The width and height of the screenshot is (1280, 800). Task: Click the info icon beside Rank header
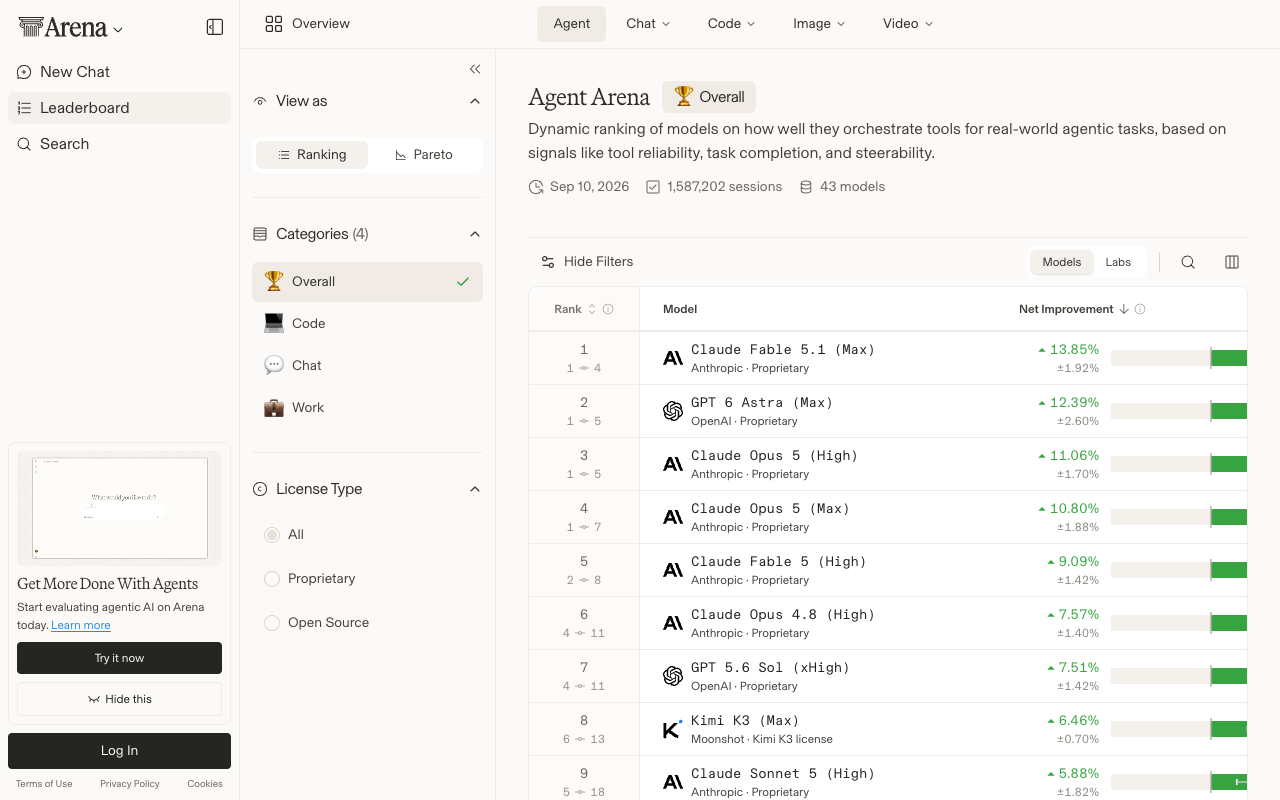[x=608, y=309]
